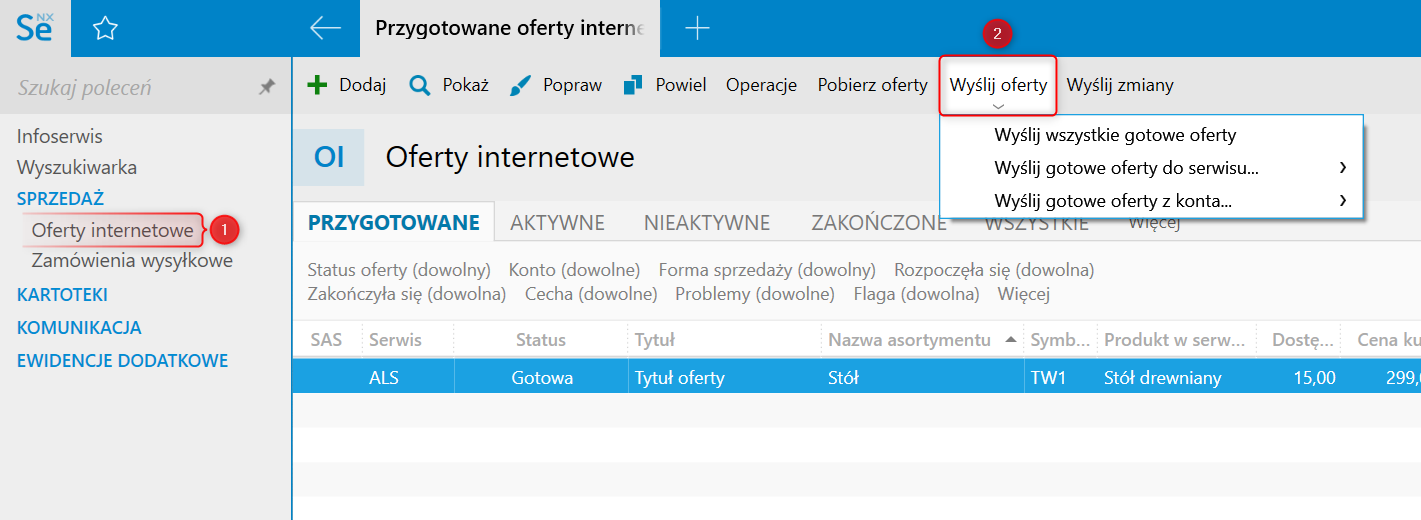This screenshot has width=1421, height=520.
Task: Open the Status oferty filter
Action: coord(399,270)
